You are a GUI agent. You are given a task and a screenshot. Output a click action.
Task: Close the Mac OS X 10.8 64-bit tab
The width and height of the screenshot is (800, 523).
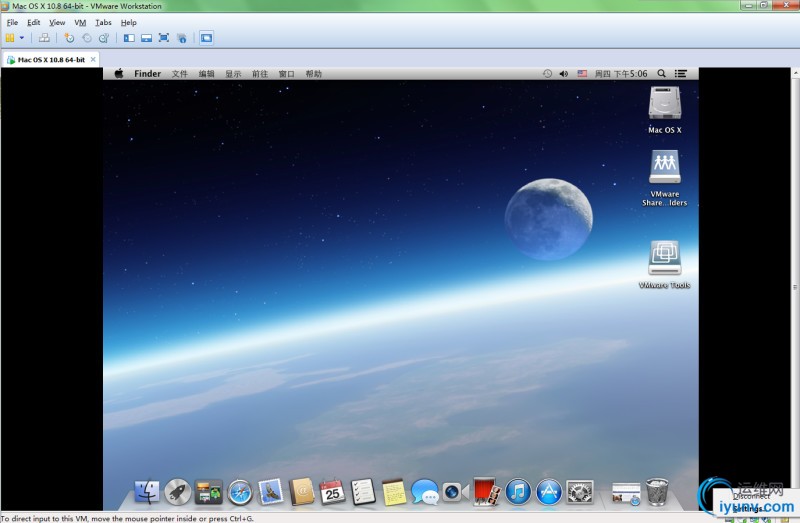point(93,59)
